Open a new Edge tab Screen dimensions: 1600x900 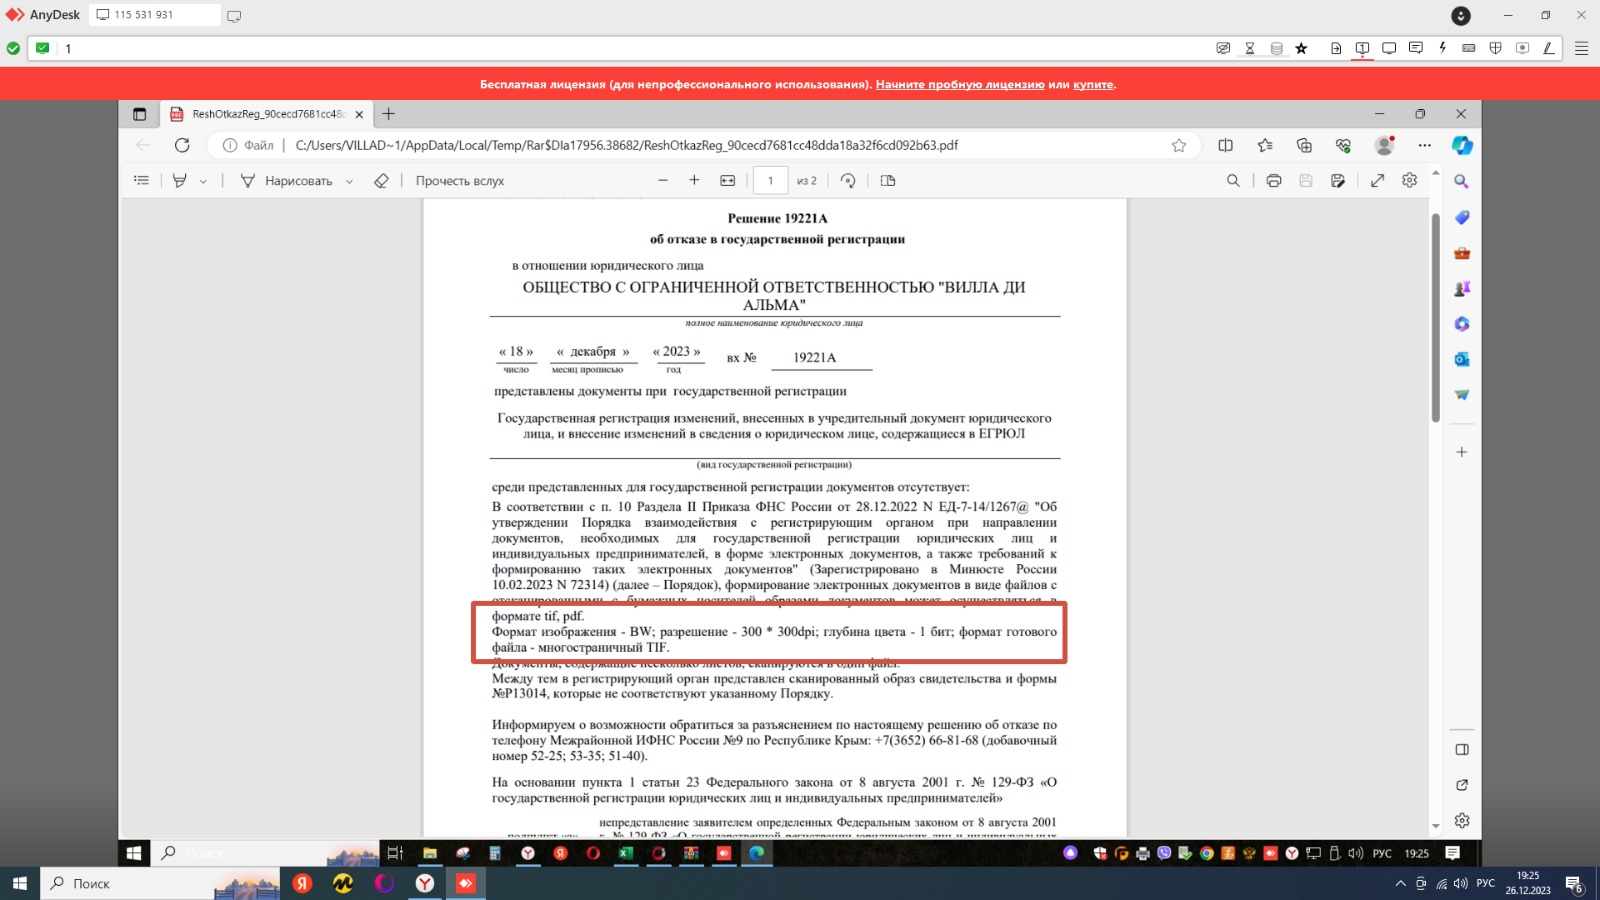click(x=389, y=114)
